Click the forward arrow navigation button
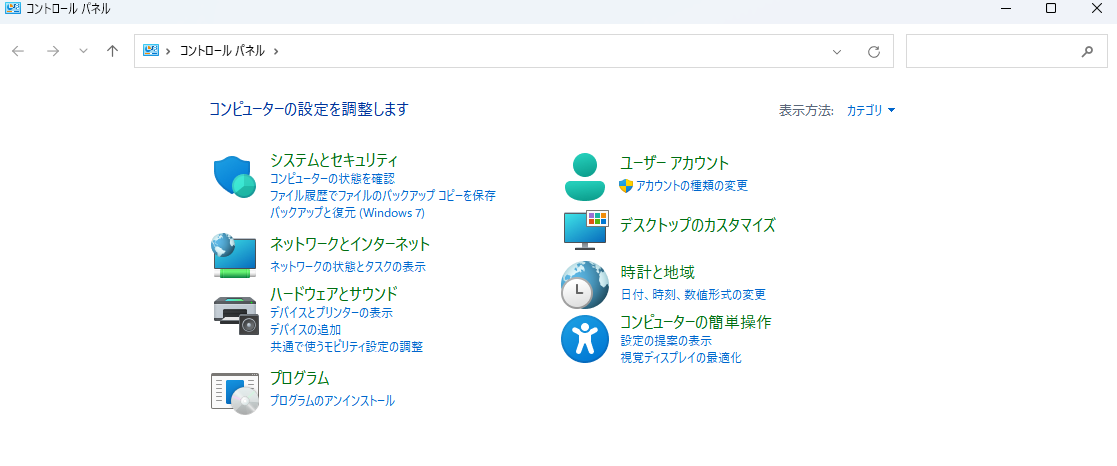 [53, 51]
